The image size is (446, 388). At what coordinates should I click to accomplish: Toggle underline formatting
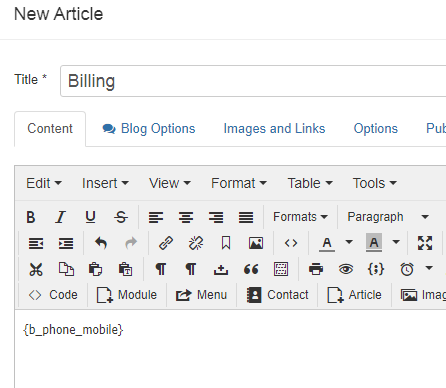(x=90, y=217)
